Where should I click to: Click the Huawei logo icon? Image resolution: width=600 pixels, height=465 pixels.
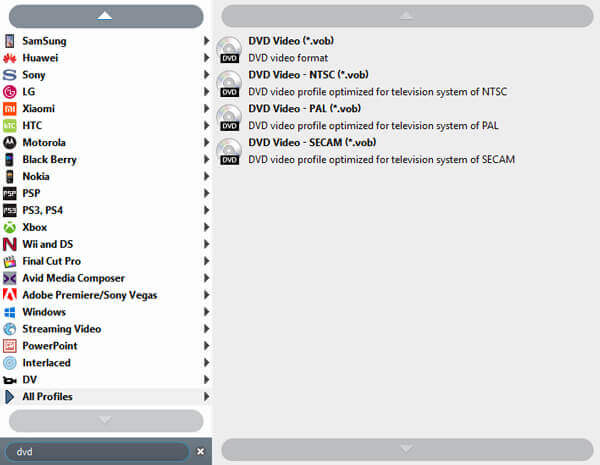(10, 58)
